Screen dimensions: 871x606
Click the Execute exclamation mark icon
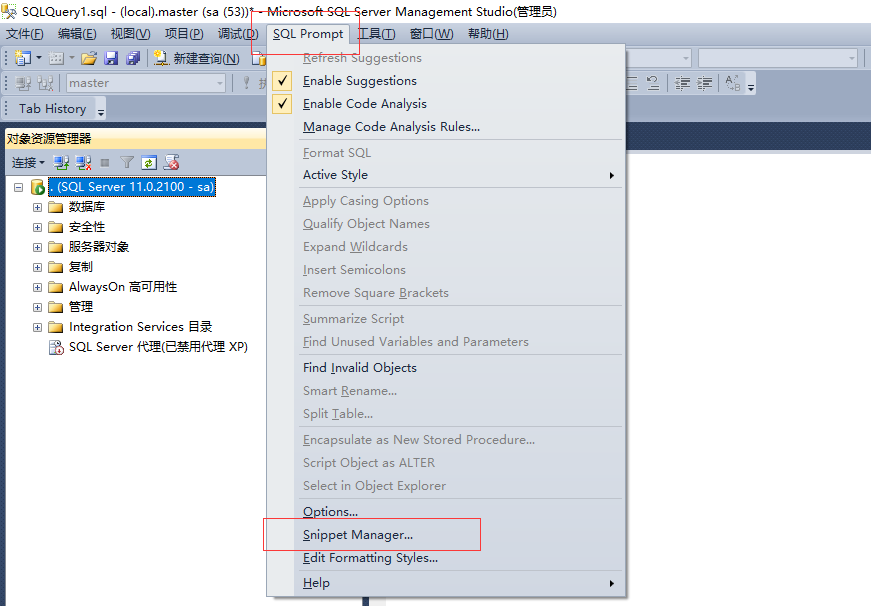click(x=246, y=83)
